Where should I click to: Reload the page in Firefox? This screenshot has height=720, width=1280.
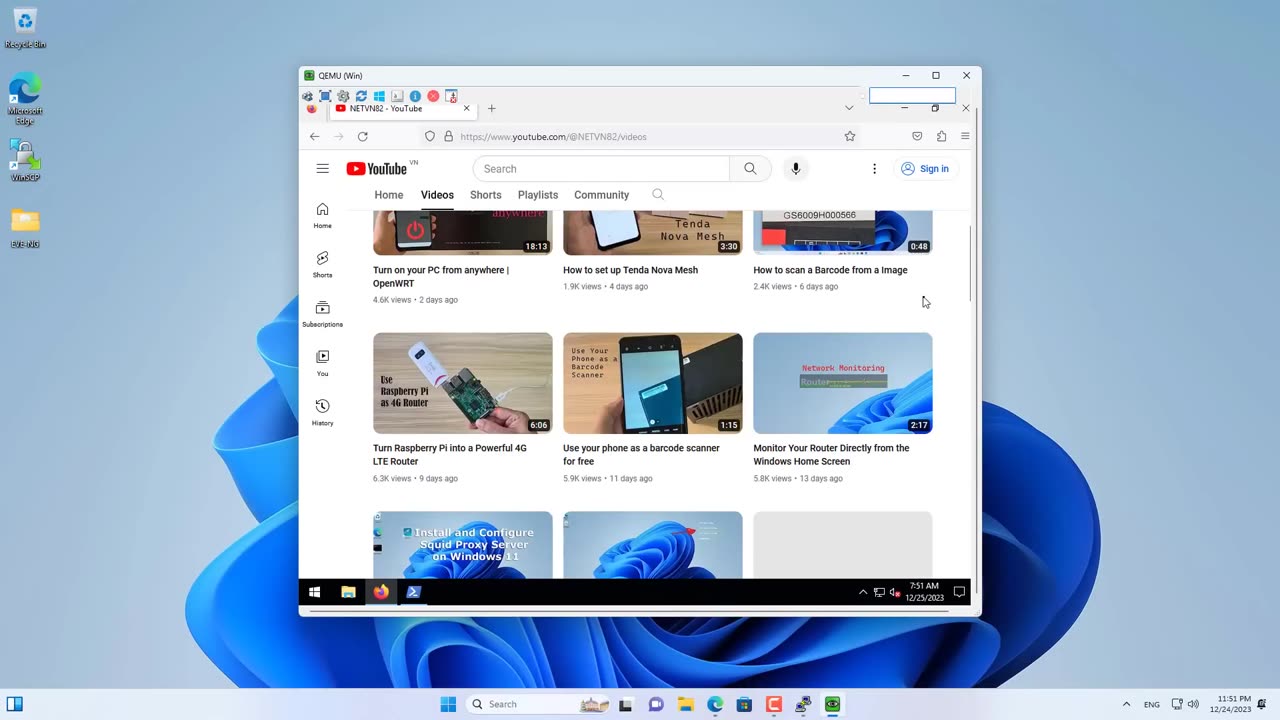(363, 136)
